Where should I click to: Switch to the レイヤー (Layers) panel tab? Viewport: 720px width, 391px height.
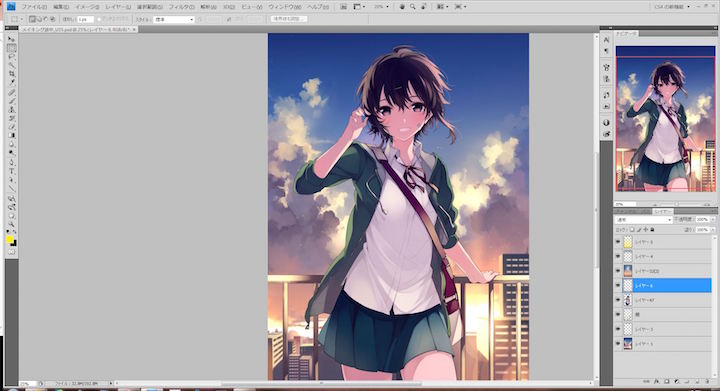(662, 212)
